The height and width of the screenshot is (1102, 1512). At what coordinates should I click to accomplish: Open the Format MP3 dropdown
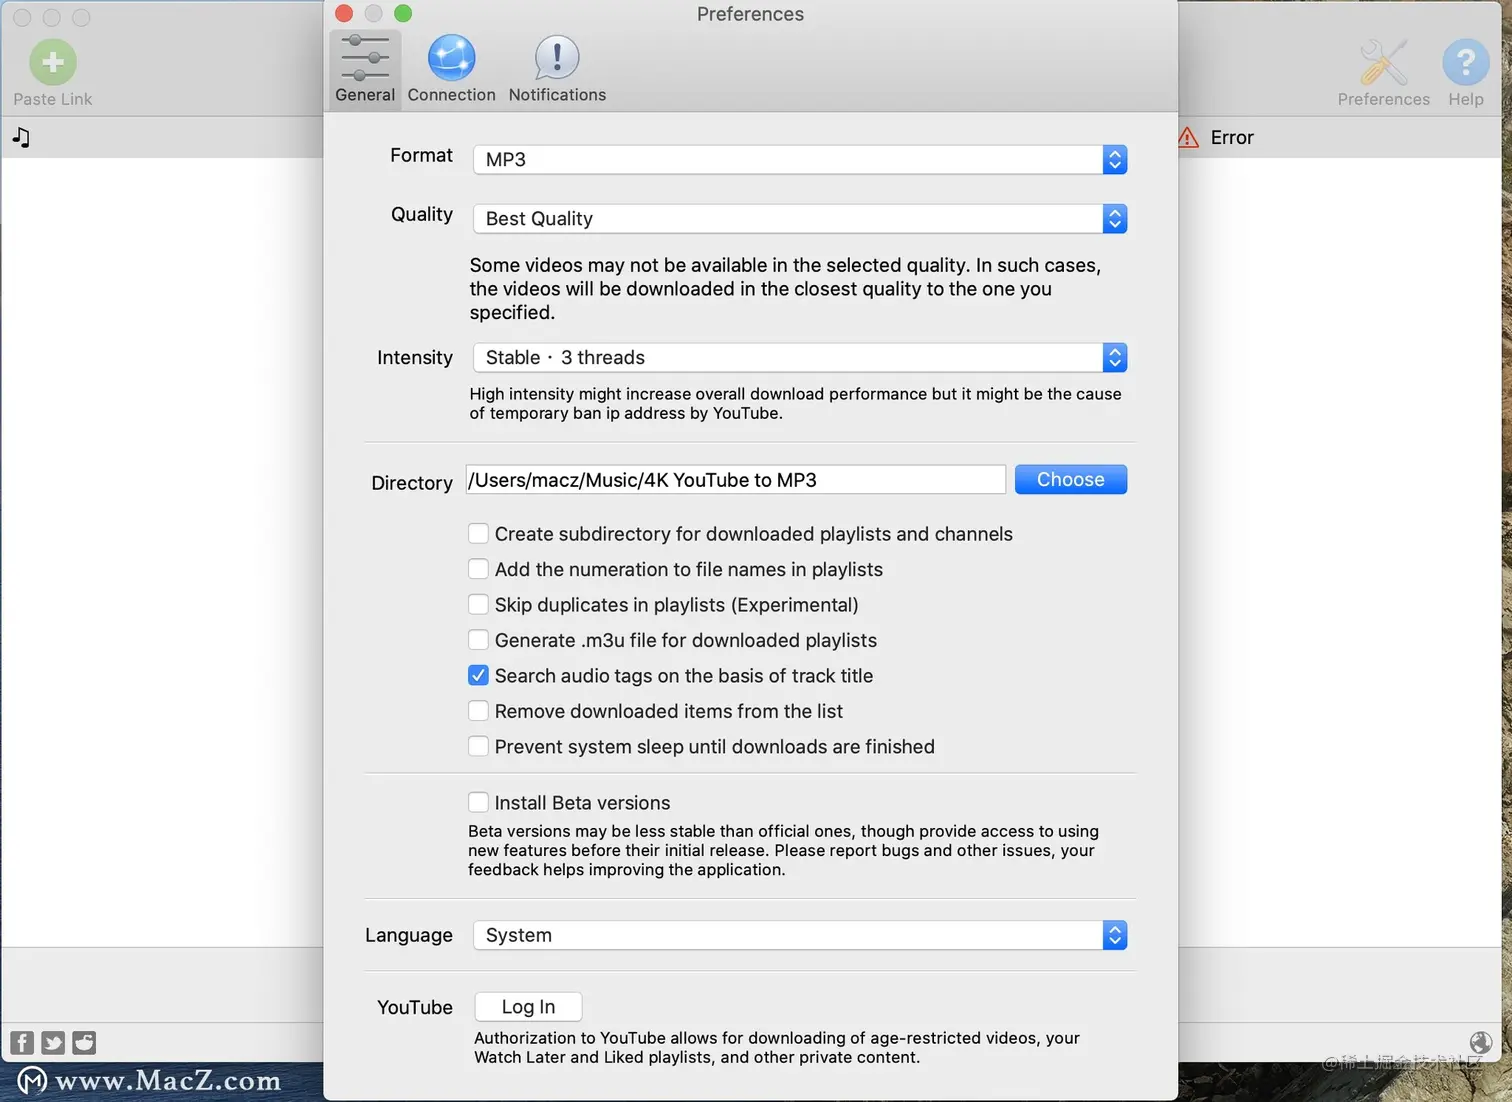click(x=800, y=160)
